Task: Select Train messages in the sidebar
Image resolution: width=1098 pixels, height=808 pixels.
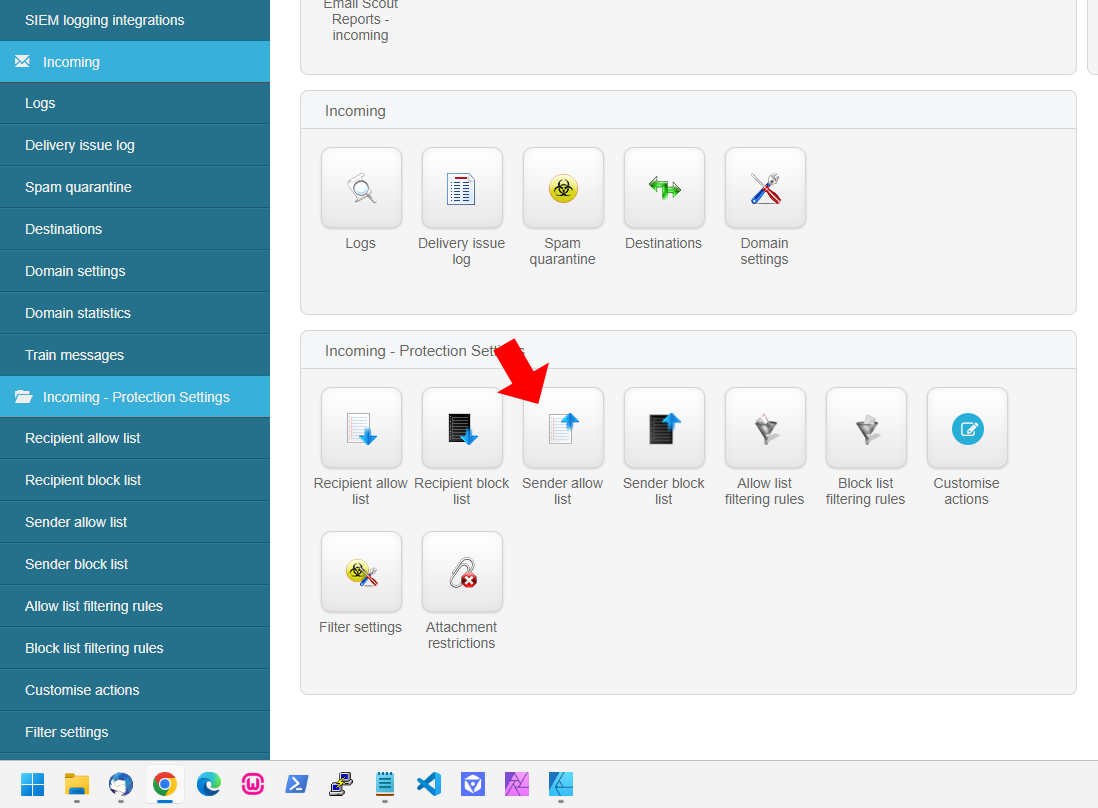Action: [x=75, y=355]
